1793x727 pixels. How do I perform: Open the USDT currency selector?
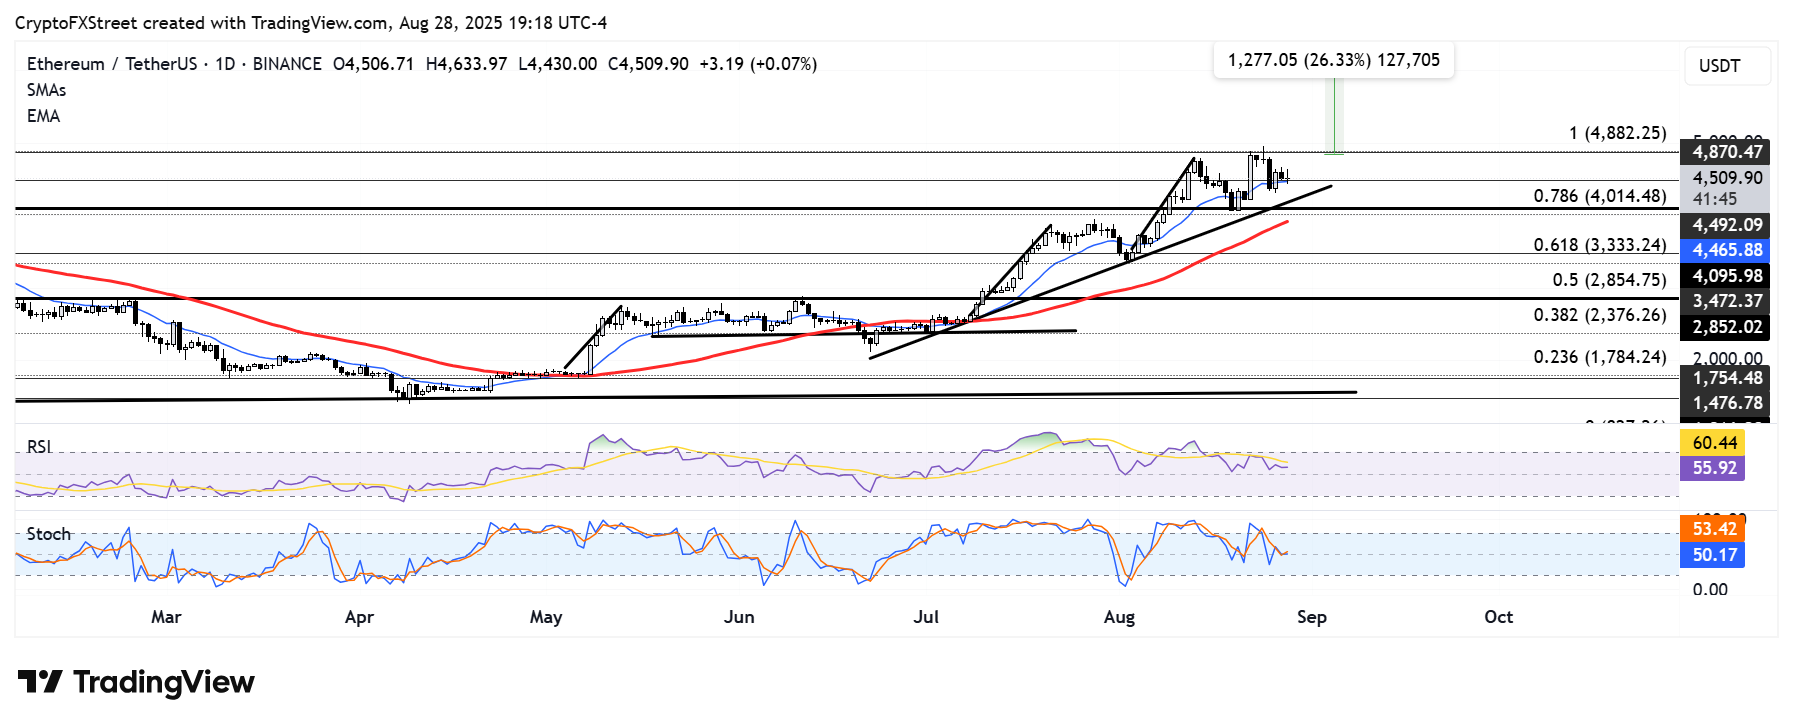[x=1727, y=66]
